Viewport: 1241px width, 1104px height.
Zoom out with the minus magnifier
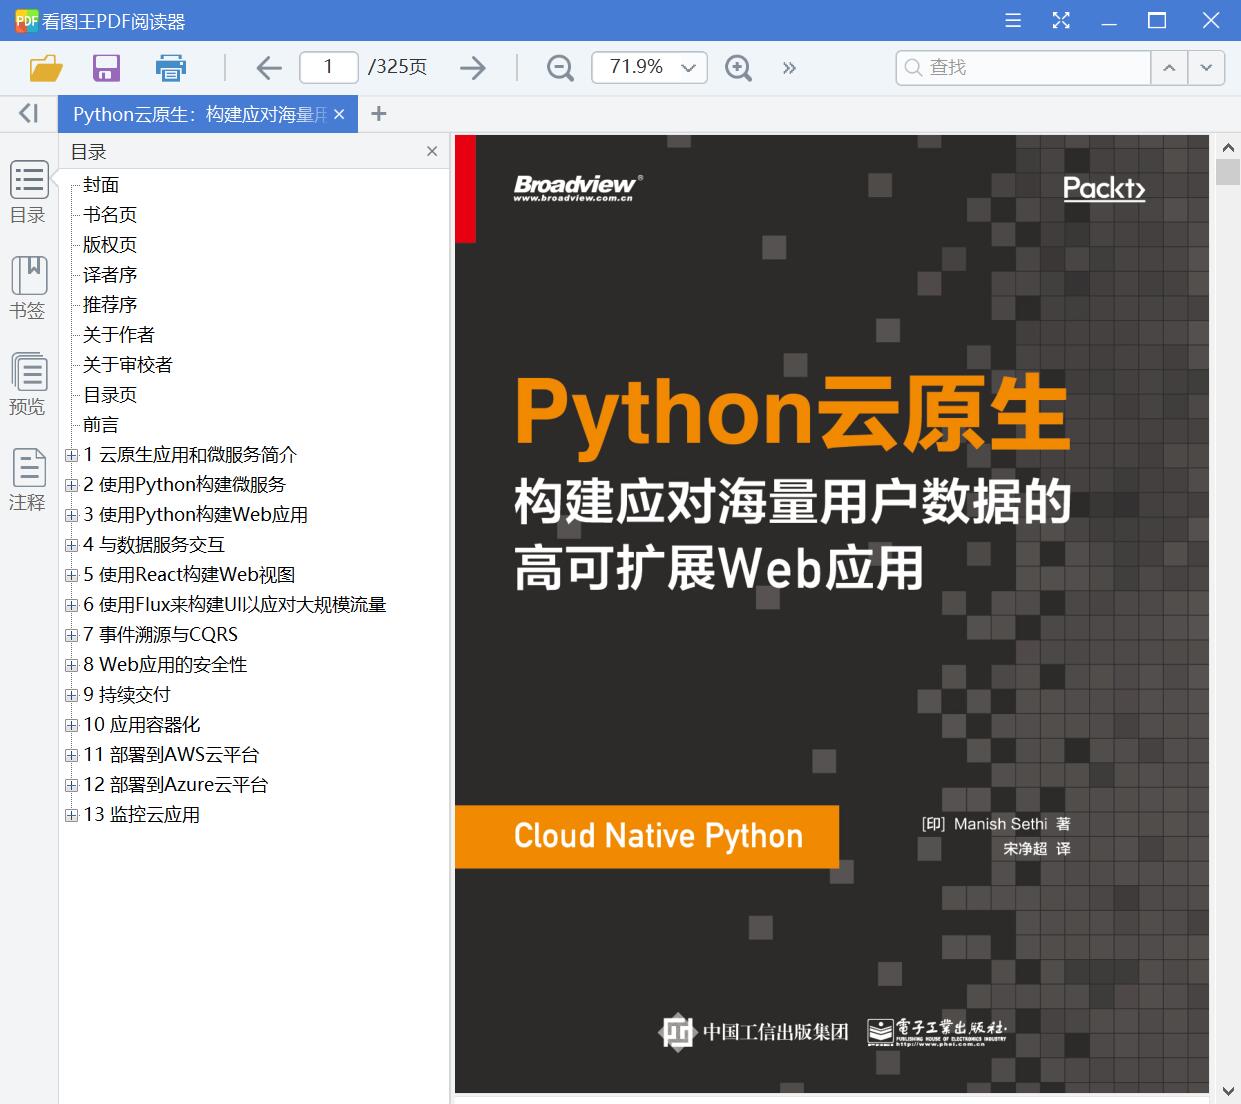point(560,68)
